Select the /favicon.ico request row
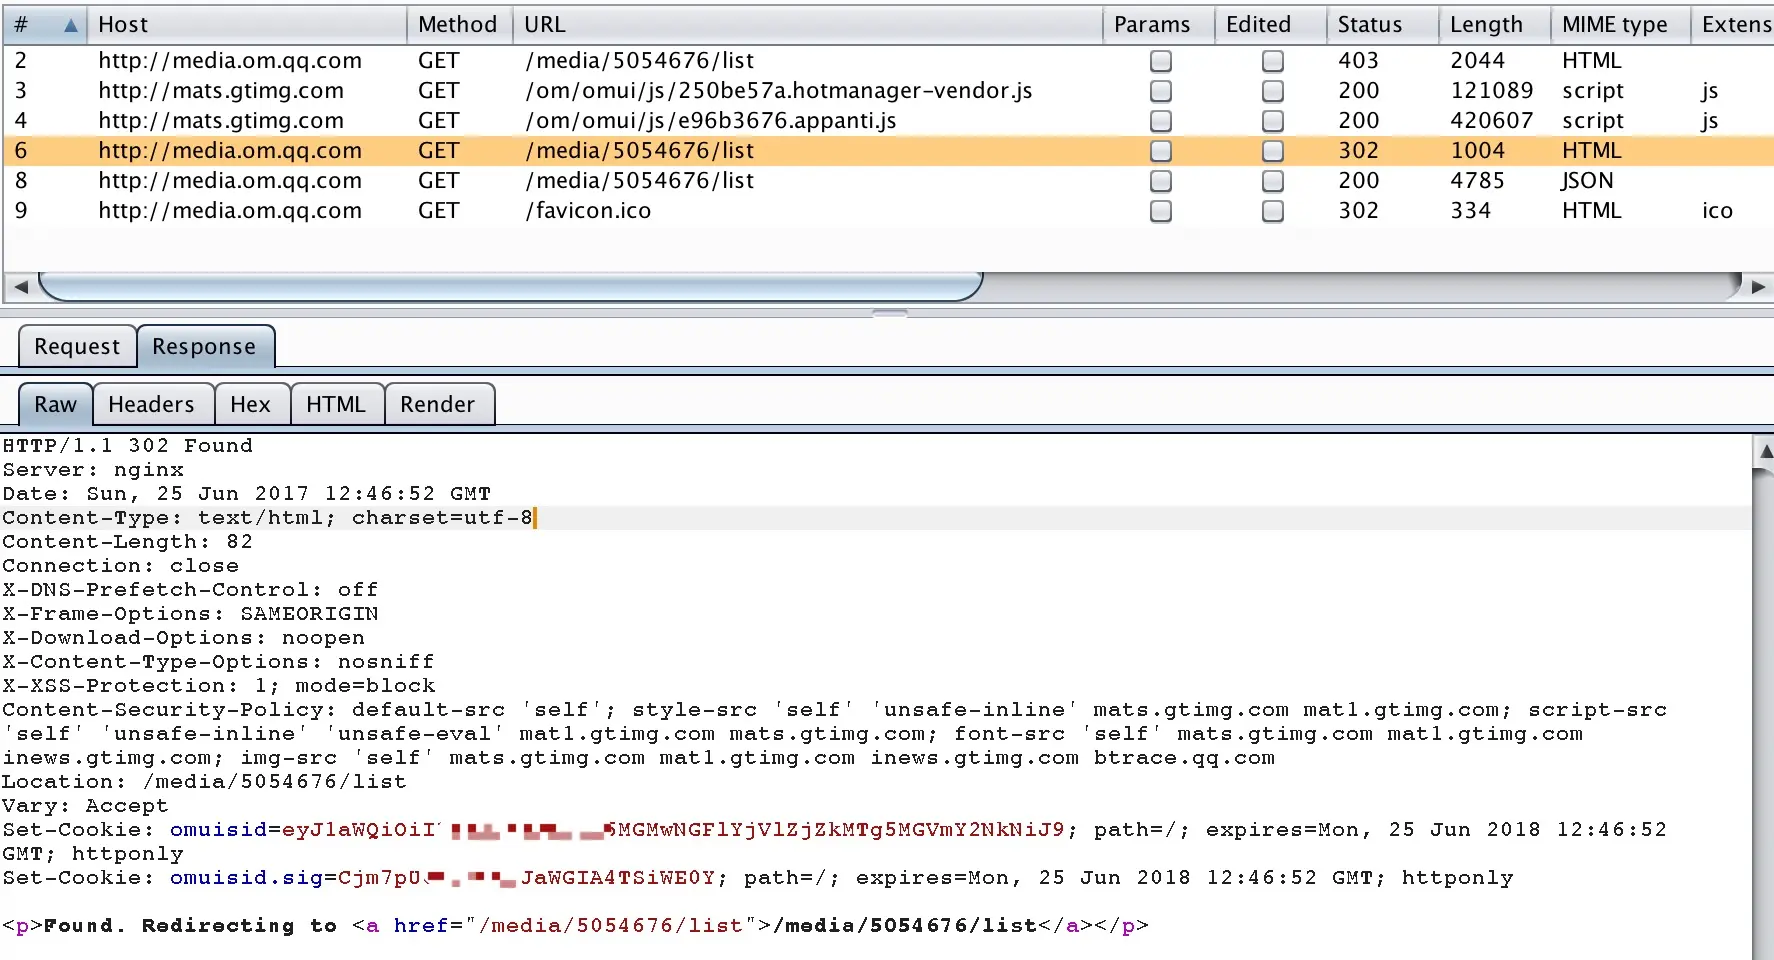The height and width of the screenshot is (960, 1774). pyautogui.click(x=887, y=211)
